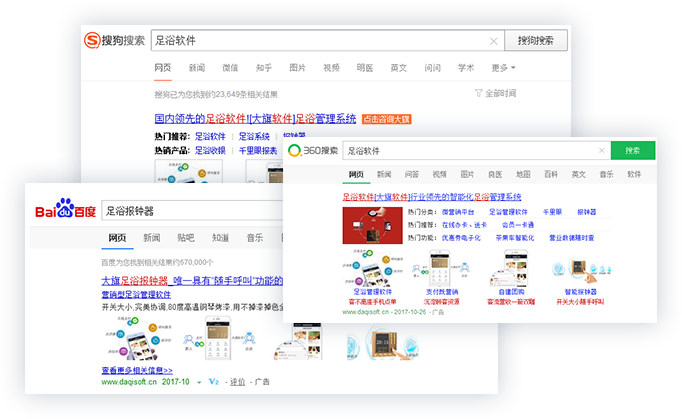Click orange 点击咨询大旗 badge in Sogou result
682x419 pixels.
click(385, 119)
